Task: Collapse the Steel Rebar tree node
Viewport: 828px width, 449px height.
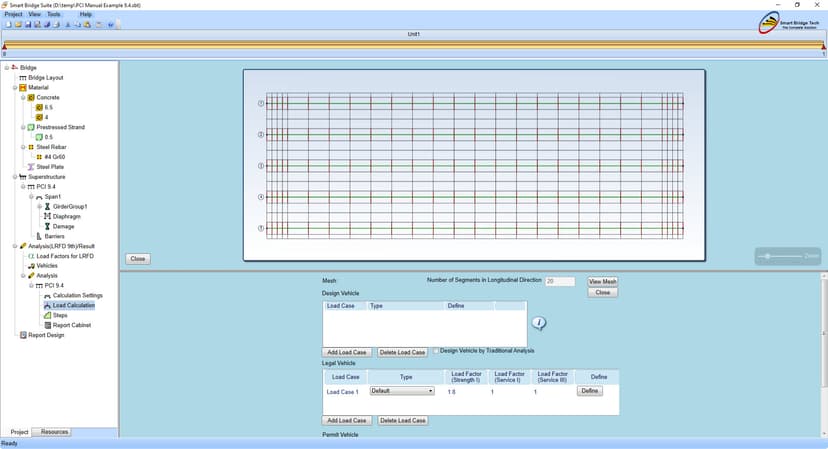Action: tap(23, 147)
